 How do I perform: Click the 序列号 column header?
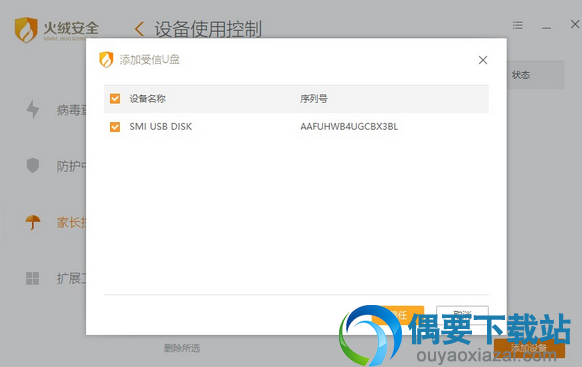(x=314, y=98)
